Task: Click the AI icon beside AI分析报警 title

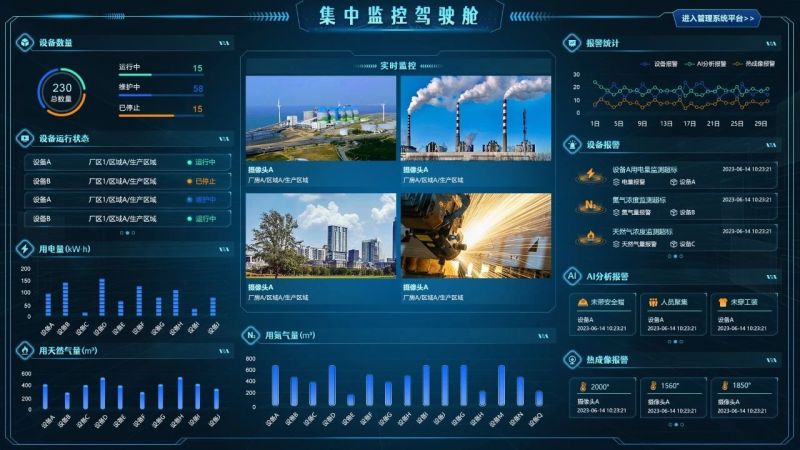Action: (572, 276)
